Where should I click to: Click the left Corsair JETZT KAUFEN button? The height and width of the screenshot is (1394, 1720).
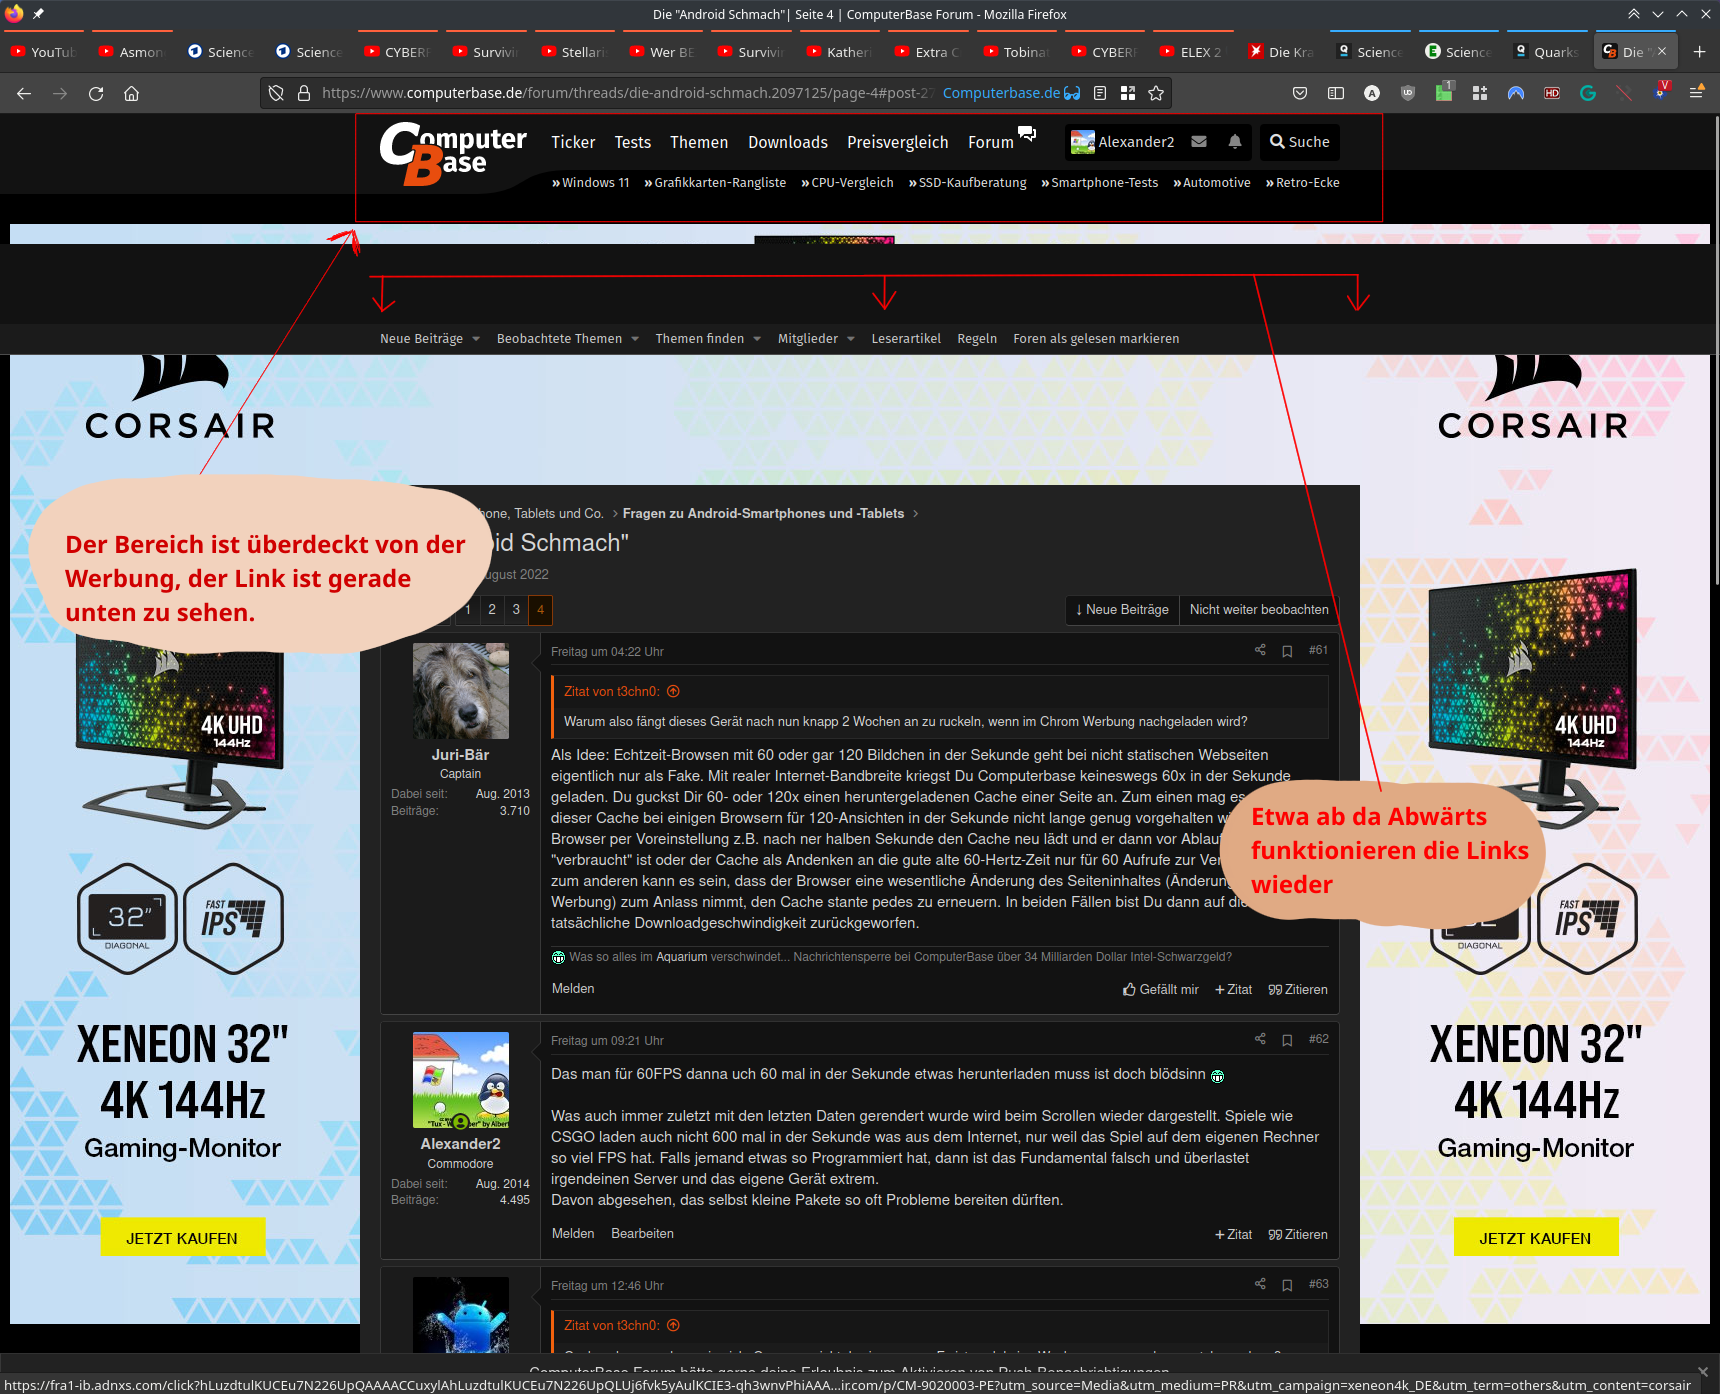[x=182, y=1238]
